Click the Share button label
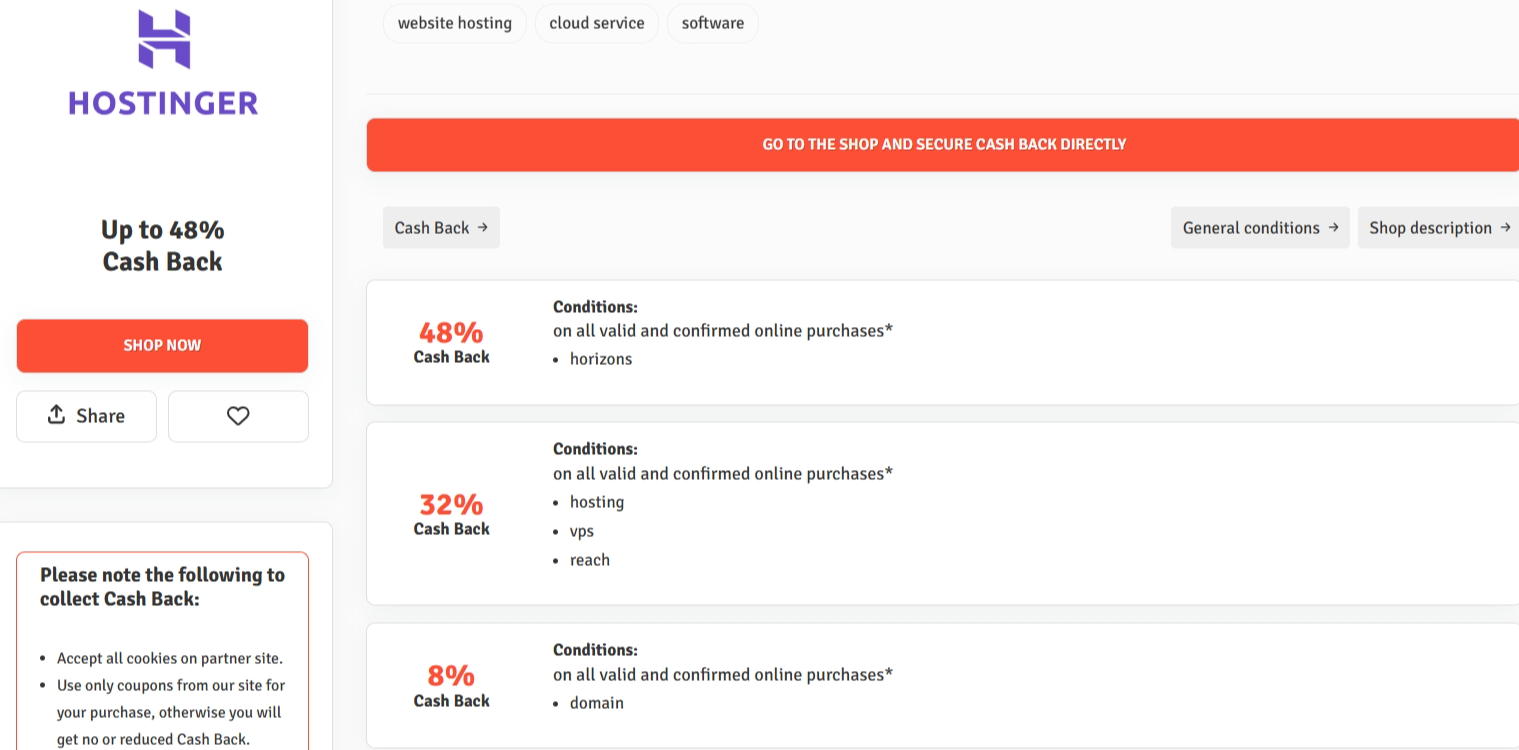1519x750 pixels. pyautogui.click(x=101, y=416)
